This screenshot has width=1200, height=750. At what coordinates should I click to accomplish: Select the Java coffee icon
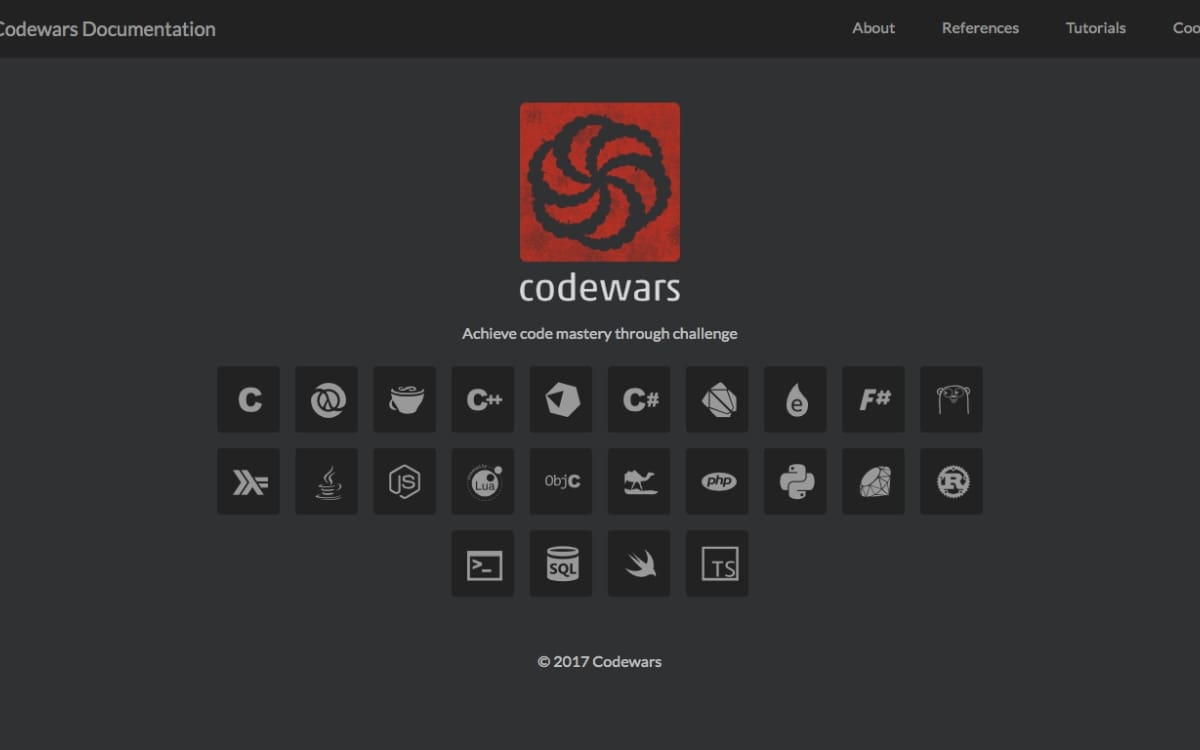[x=326, y=481]
